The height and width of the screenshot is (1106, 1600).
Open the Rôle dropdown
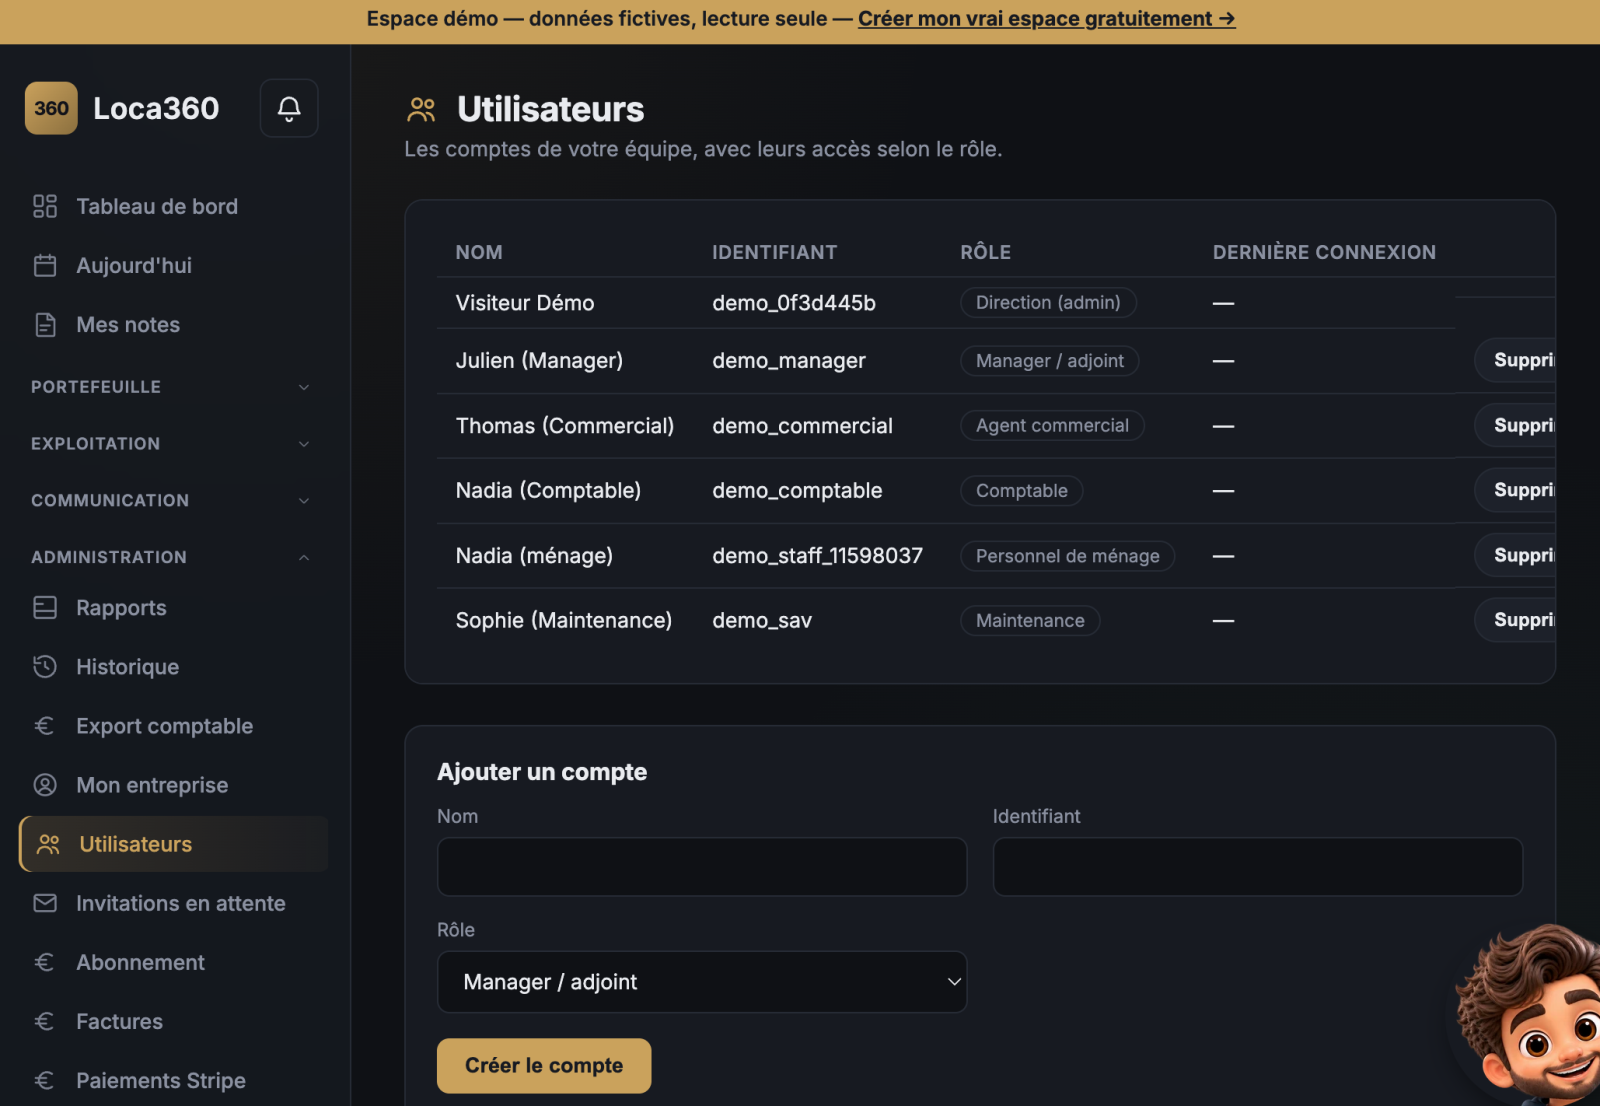tap(702, 982)
